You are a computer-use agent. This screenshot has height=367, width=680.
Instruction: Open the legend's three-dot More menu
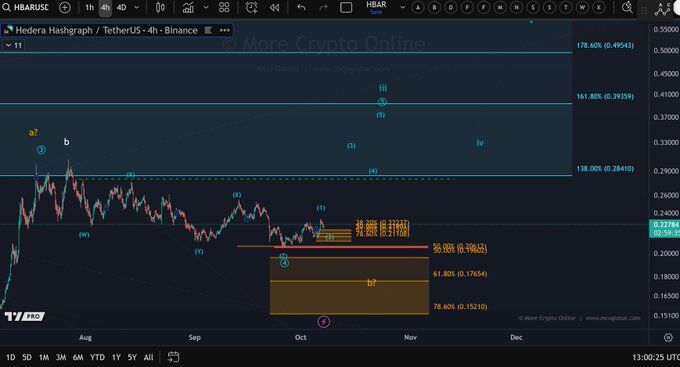225,30
